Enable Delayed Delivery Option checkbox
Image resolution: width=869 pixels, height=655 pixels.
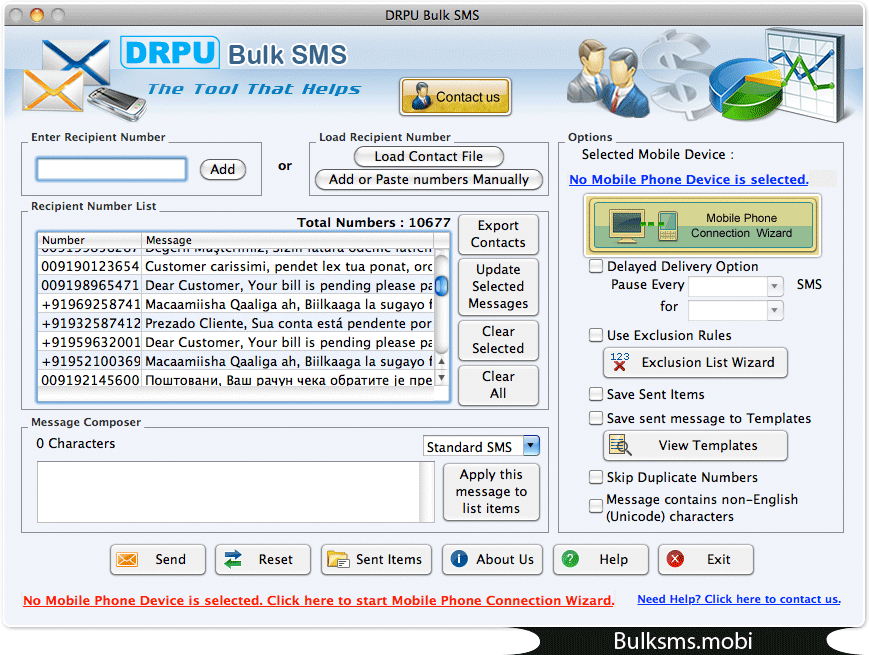click(596, 266)
